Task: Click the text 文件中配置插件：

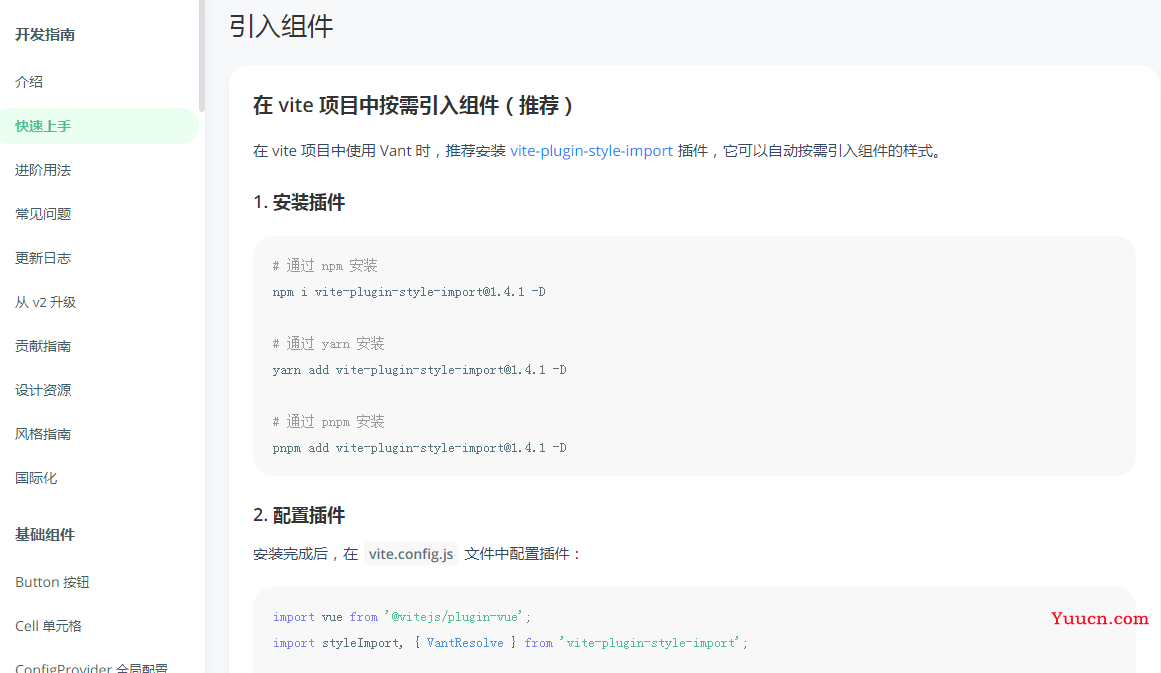Action: (523, 554)
